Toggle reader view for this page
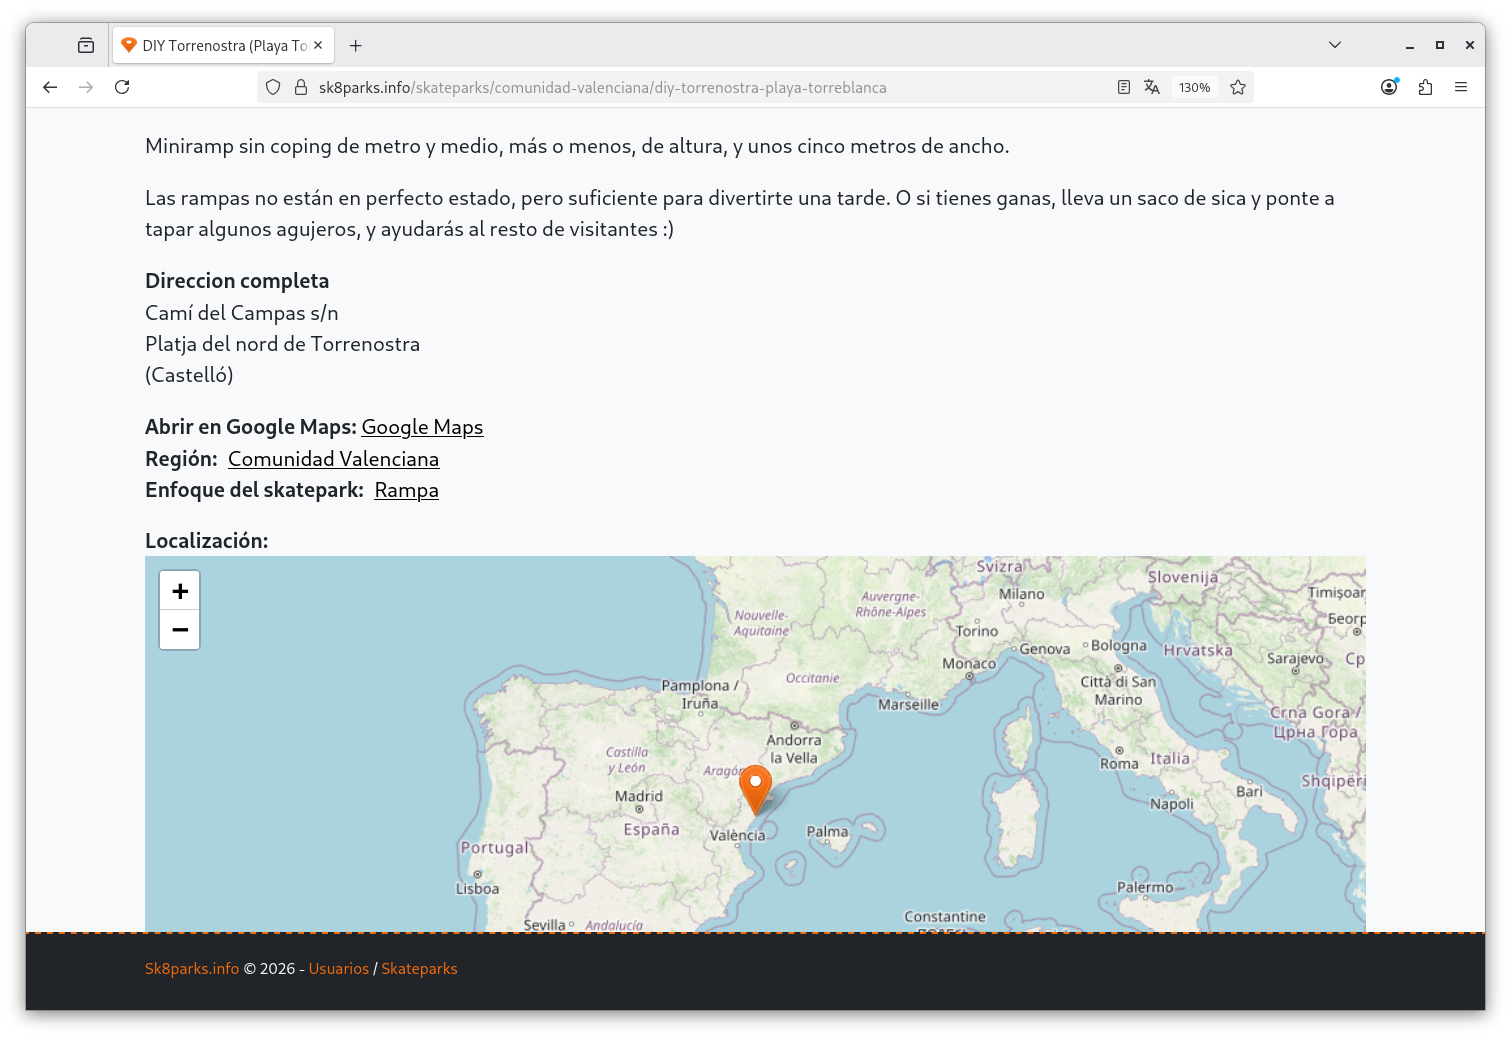Viewport: 1511px width, 1039px height. 1124,87
